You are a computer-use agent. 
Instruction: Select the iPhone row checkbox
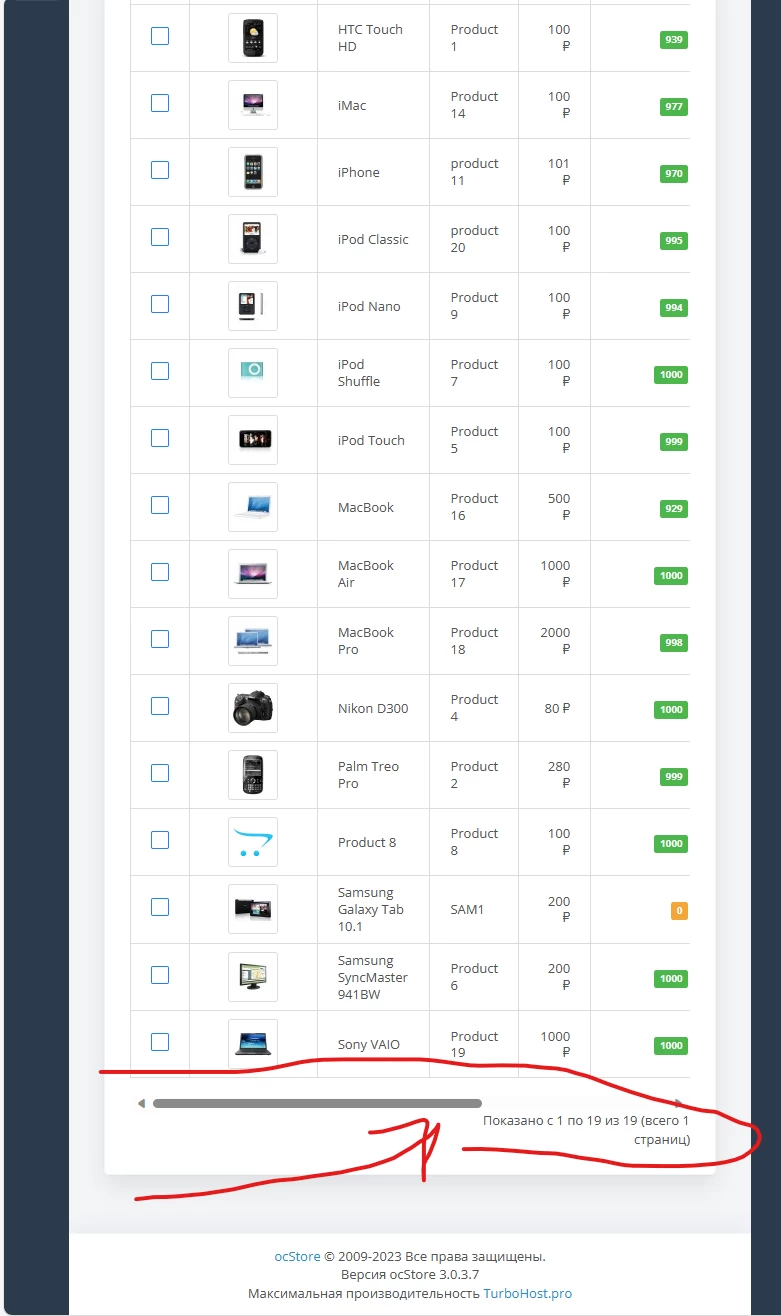pyautogui.click(x=160, y=170)
